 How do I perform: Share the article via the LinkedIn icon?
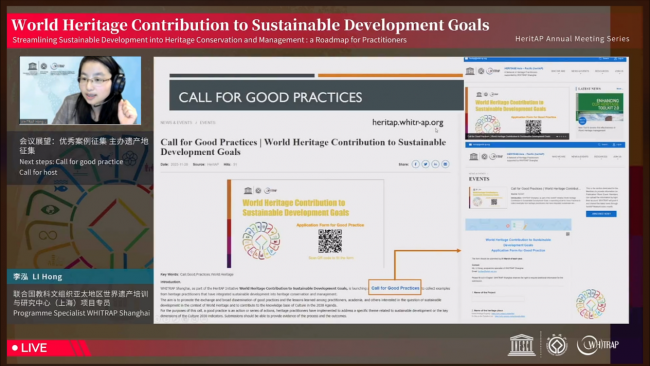pos(435,164)
